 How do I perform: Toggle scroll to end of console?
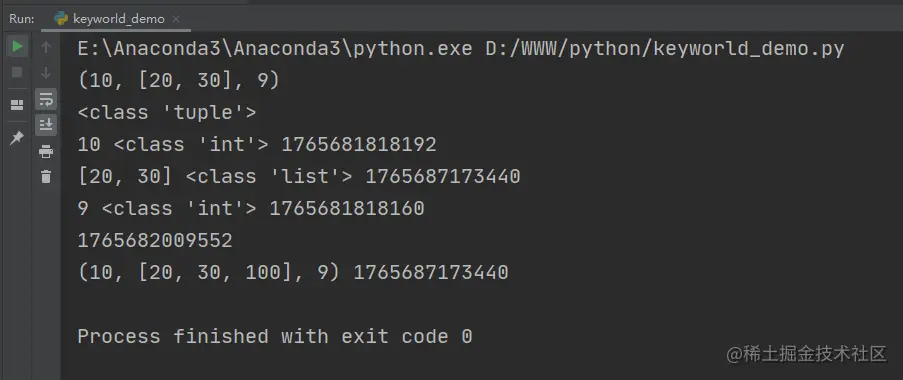[46, 125]
